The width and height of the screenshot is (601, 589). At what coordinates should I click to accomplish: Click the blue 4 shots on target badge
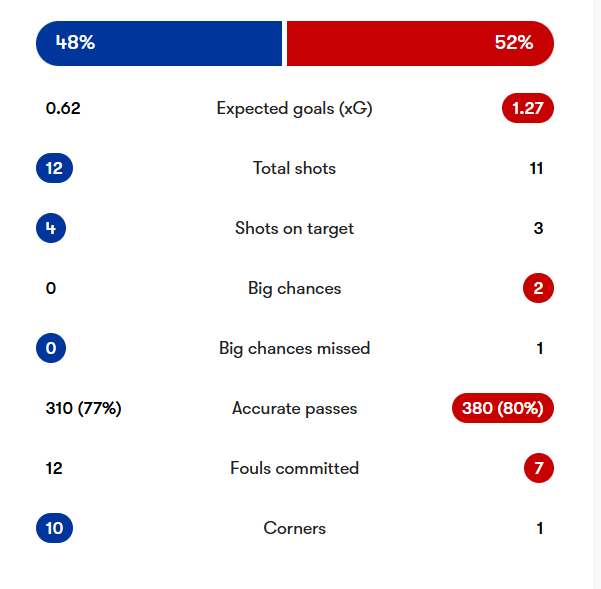click(50, 228)
